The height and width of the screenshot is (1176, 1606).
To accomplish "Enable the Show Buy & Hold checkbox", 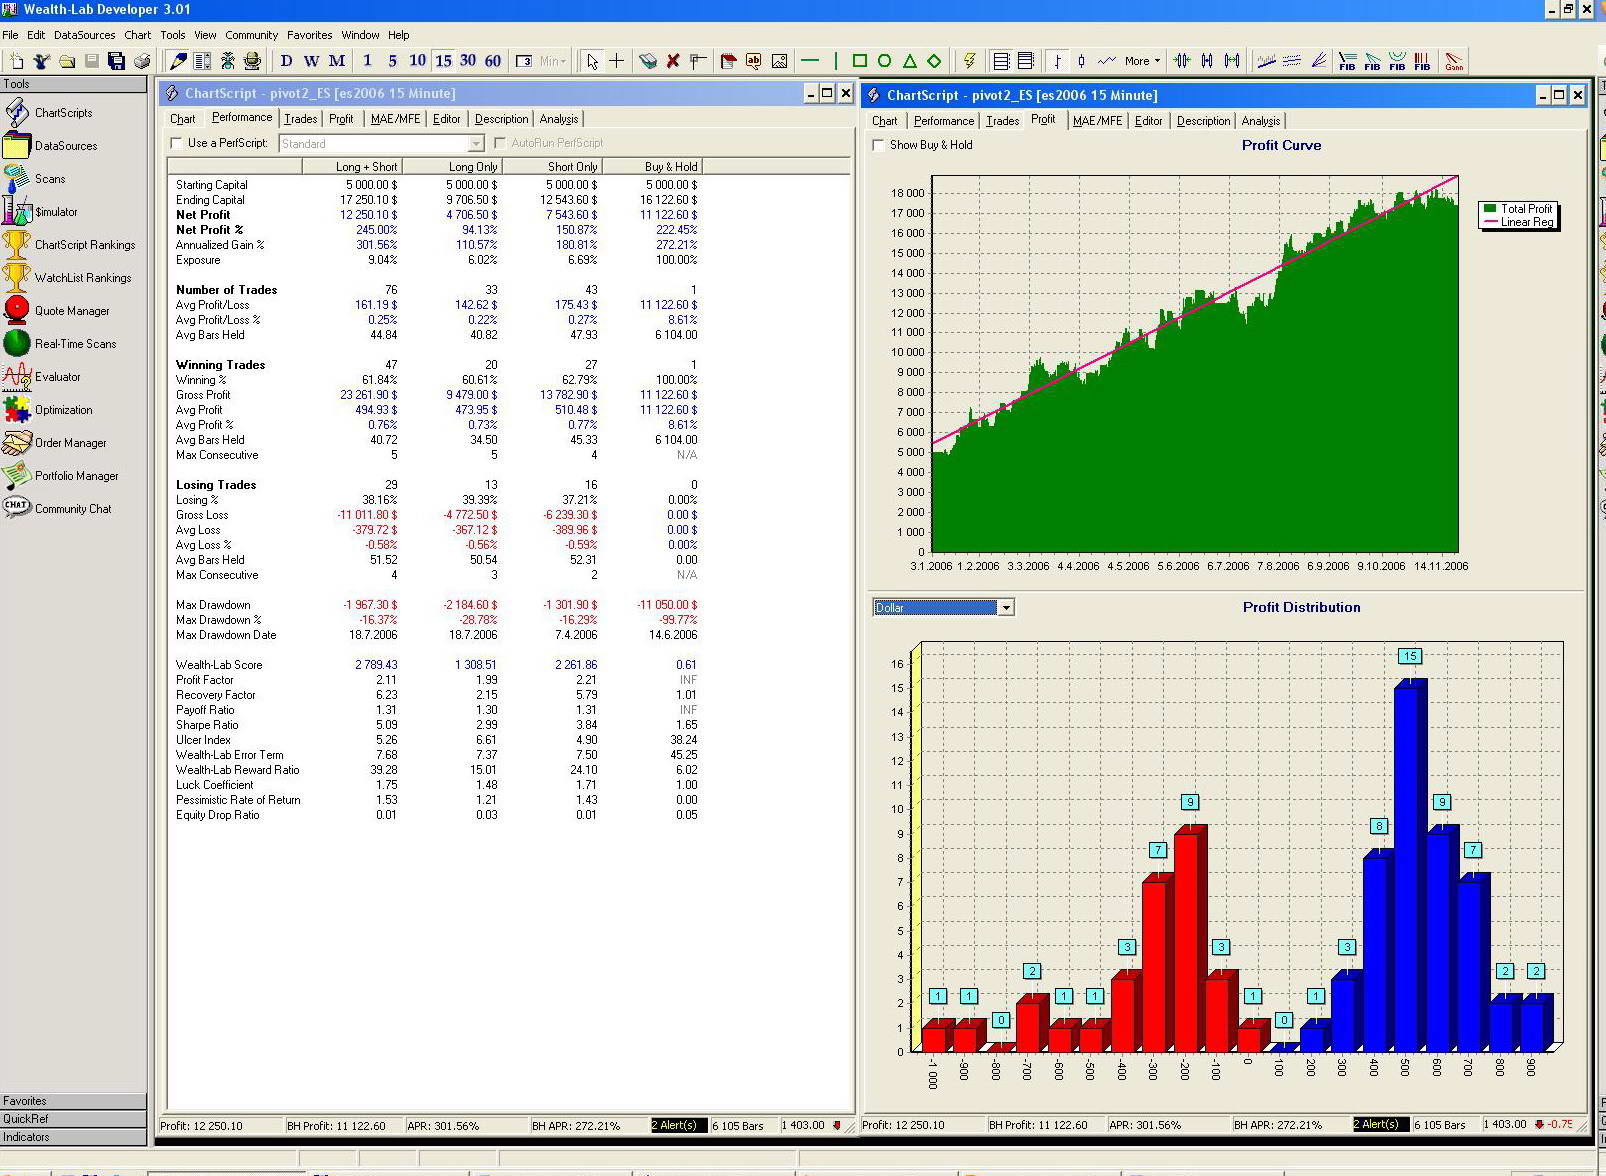I will (879, 145).
